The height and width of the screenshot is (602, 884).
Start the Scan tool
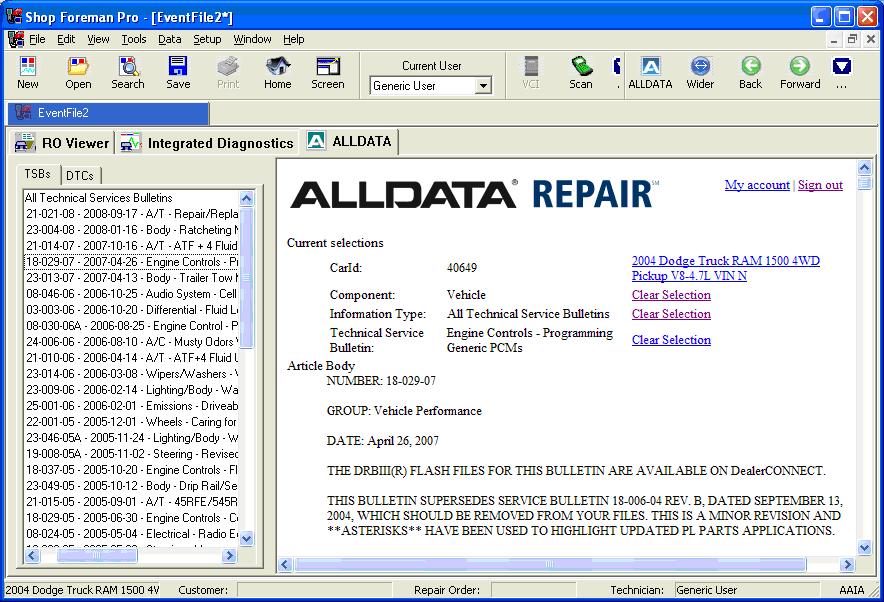581,72
